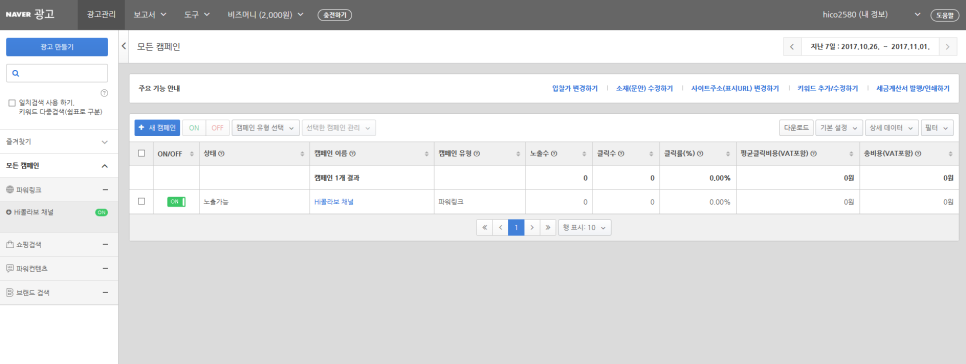Screen dimensions: 966x364
Task: Click help icon beside 캠페인 유형 column
Action: coord(477,153)
